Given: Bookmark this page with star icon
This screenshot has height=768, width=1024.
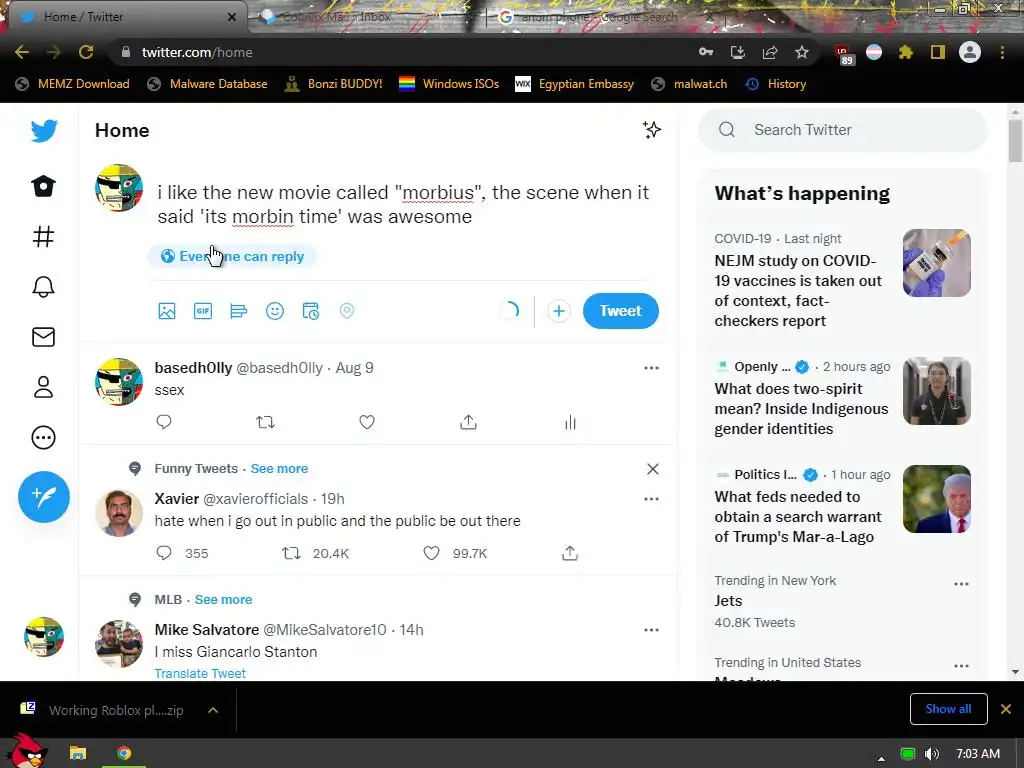Looking at the screenshot, I should [802, 52].
